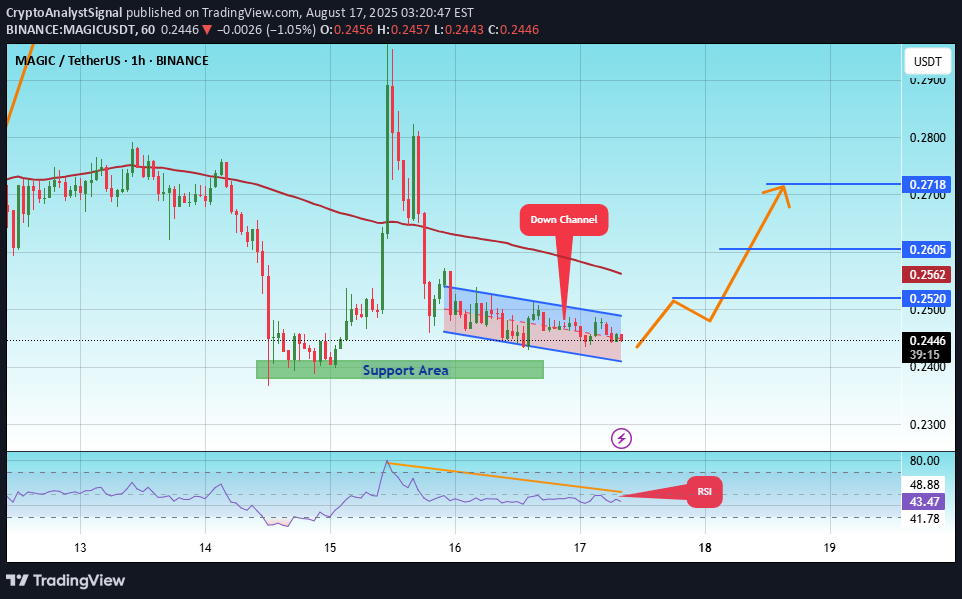Click the MAGIC / TetherUS chart title
The image size is (962, 599).
[112, 60]
